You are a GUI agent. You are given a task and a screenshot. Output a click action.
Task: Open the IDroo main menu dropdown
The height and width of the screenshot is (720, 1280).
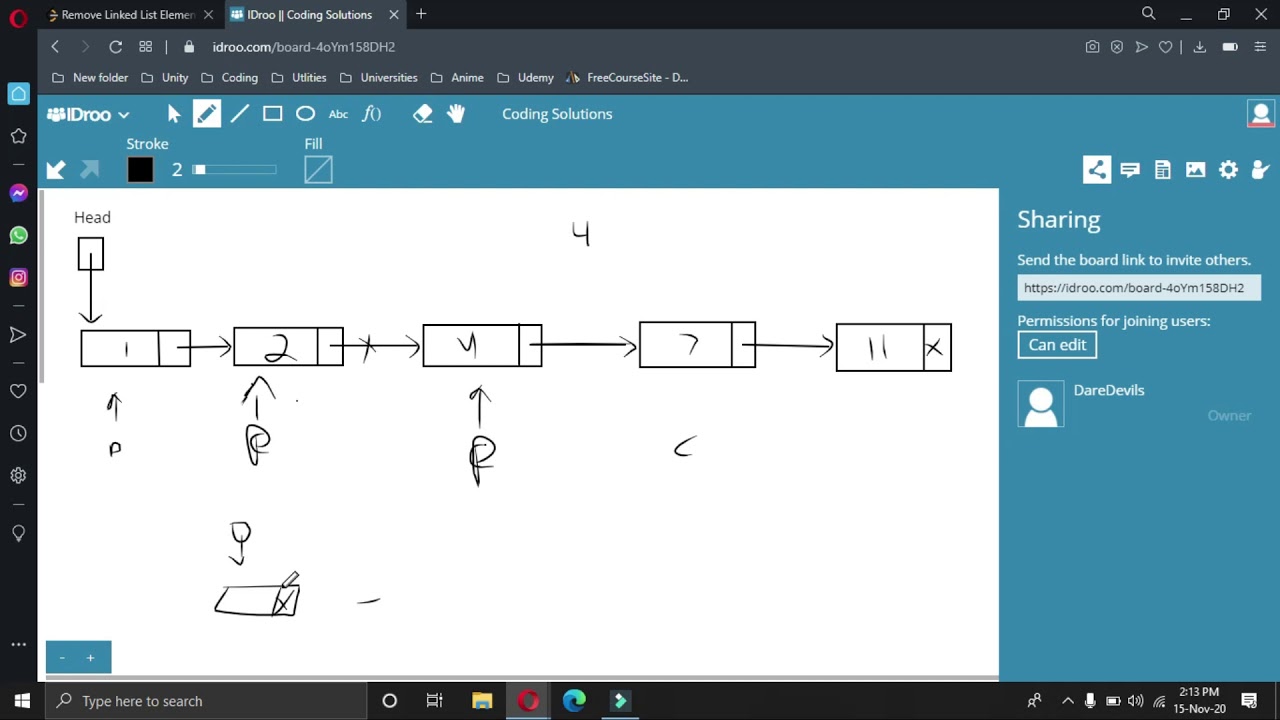[88, 114]
